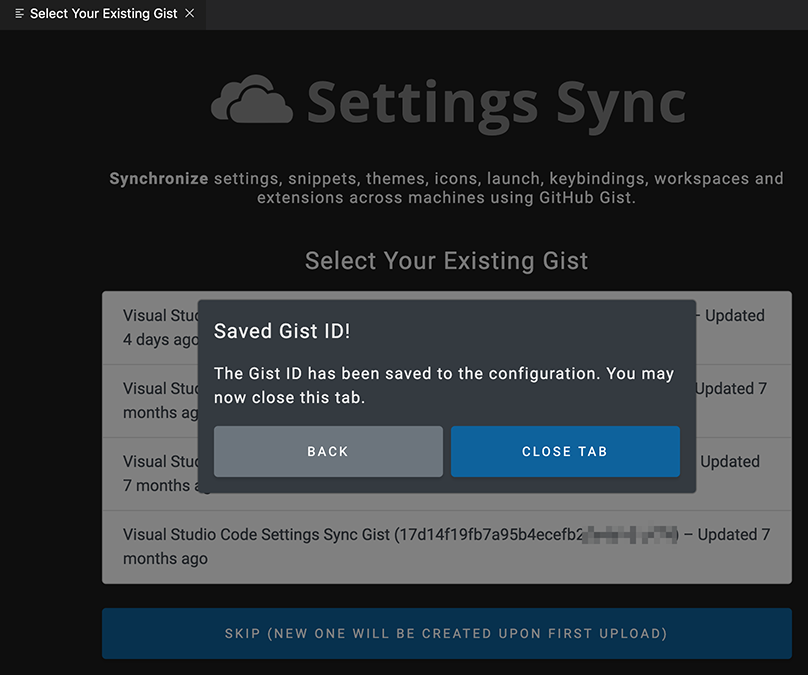
Task: Choose the second gist entry in the list
Action: [x=150, y=400]
